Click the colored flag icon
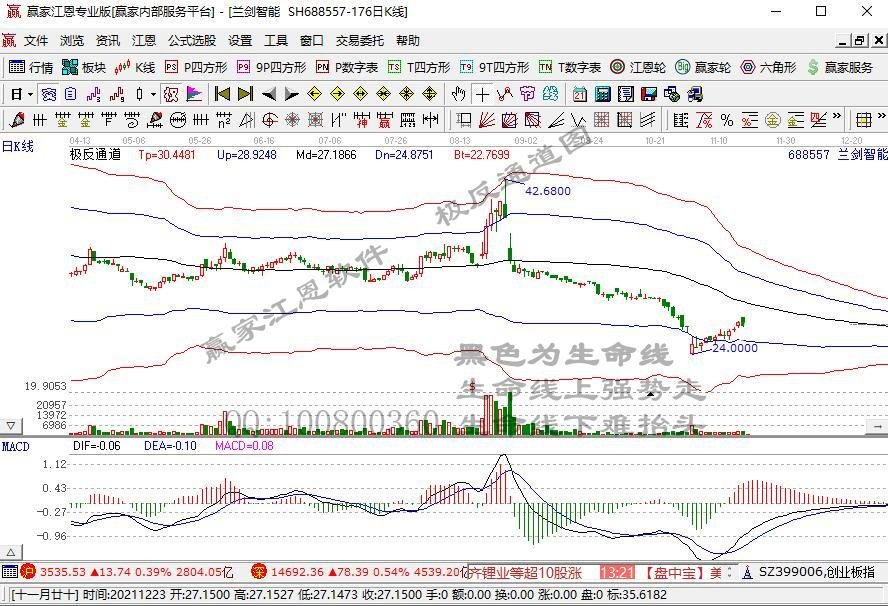The width and height of the screenshot is (888, 606). point(194,94)
